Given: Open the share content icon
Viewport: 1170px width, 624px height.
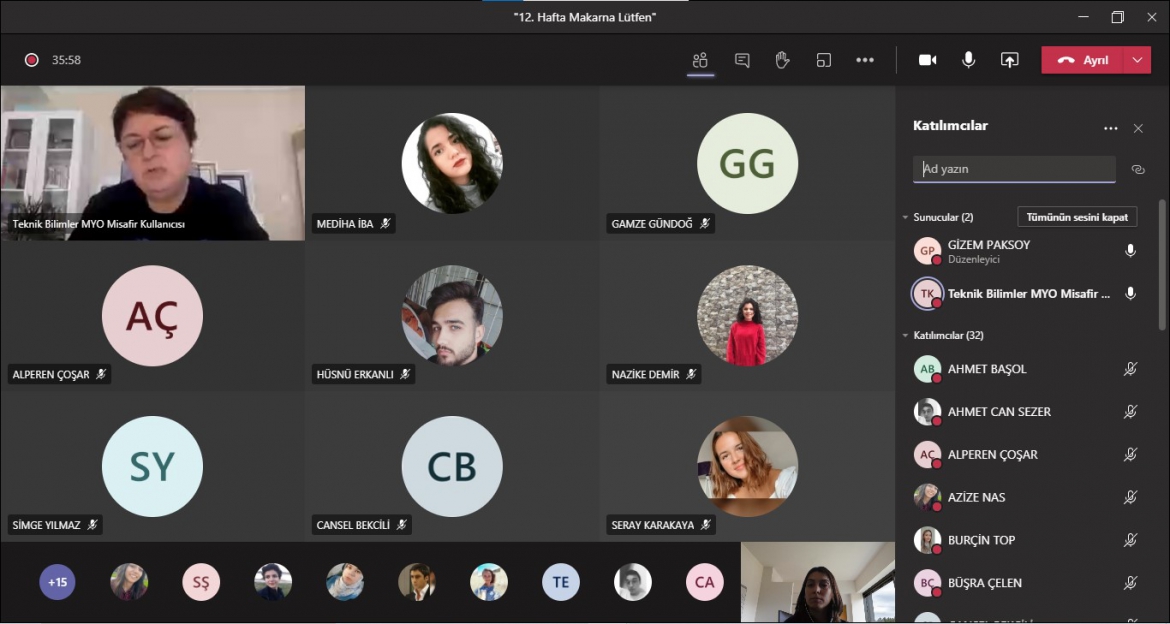Looking at the screenshot, I should click(x=1010, y=60).
